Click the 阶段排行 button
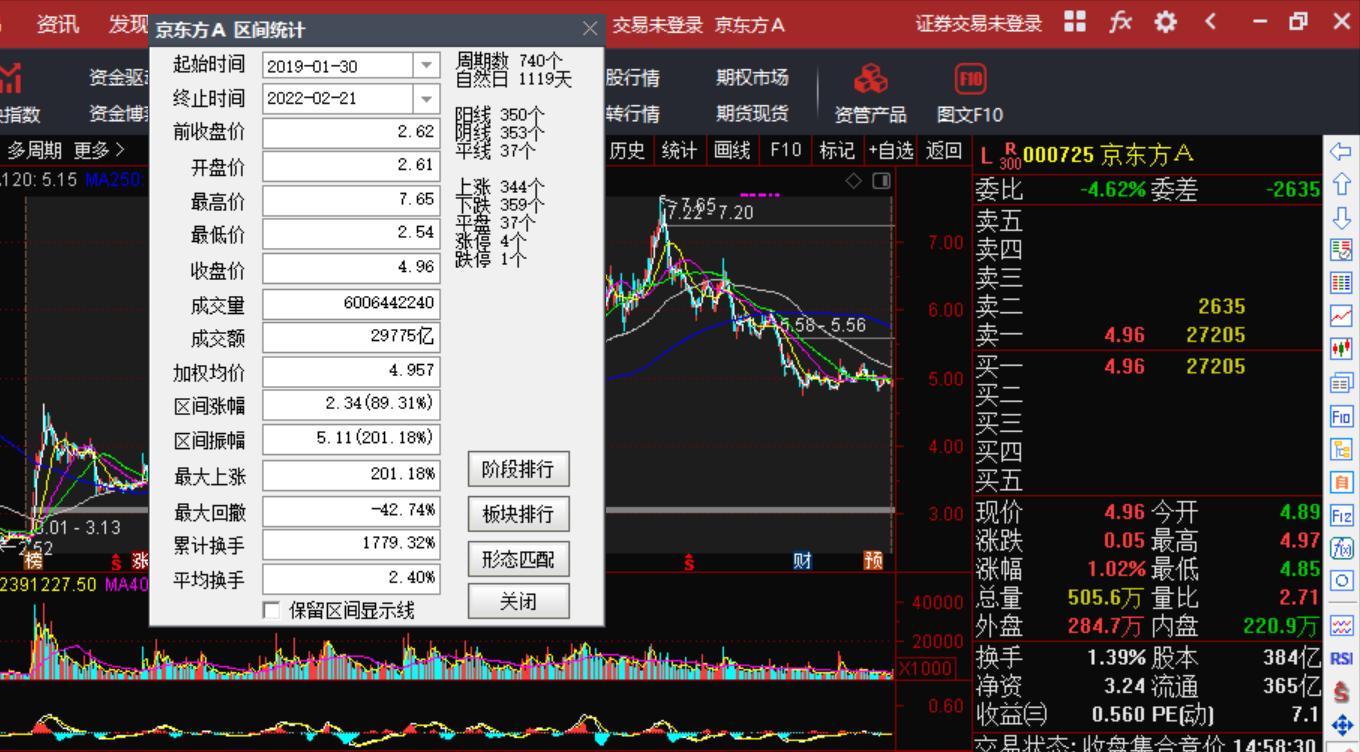Image resolution: width=1360 pixels, height=752 pixels. coord(518,469)
